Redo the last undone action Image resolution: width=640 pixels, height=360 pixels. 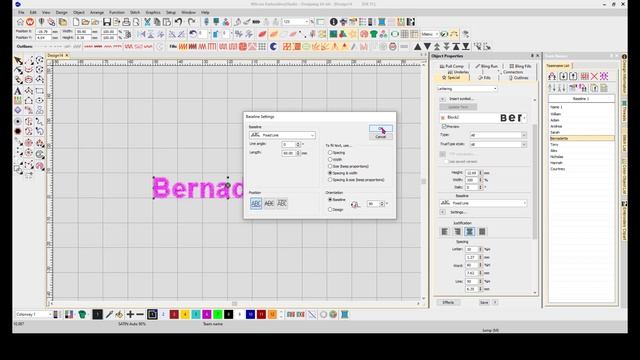click(191, 22)
